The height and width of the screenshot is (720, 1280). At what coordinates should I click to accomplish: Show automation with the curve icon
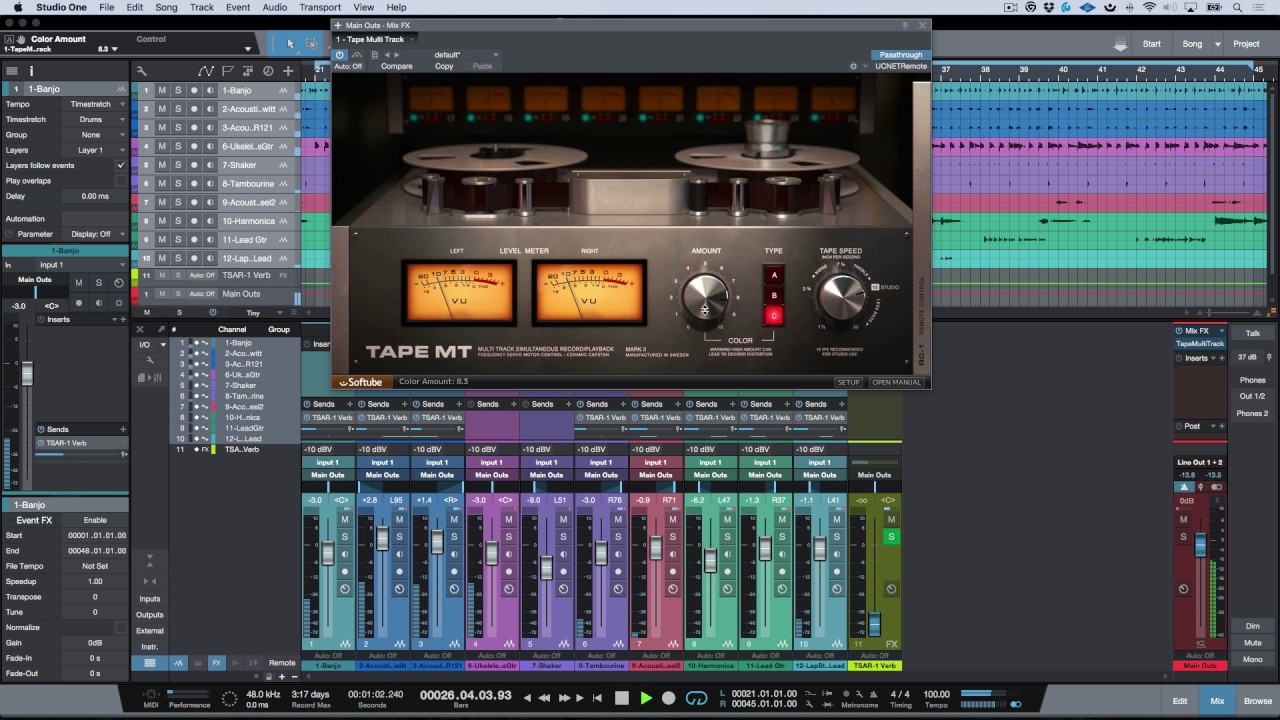(205, 71)
